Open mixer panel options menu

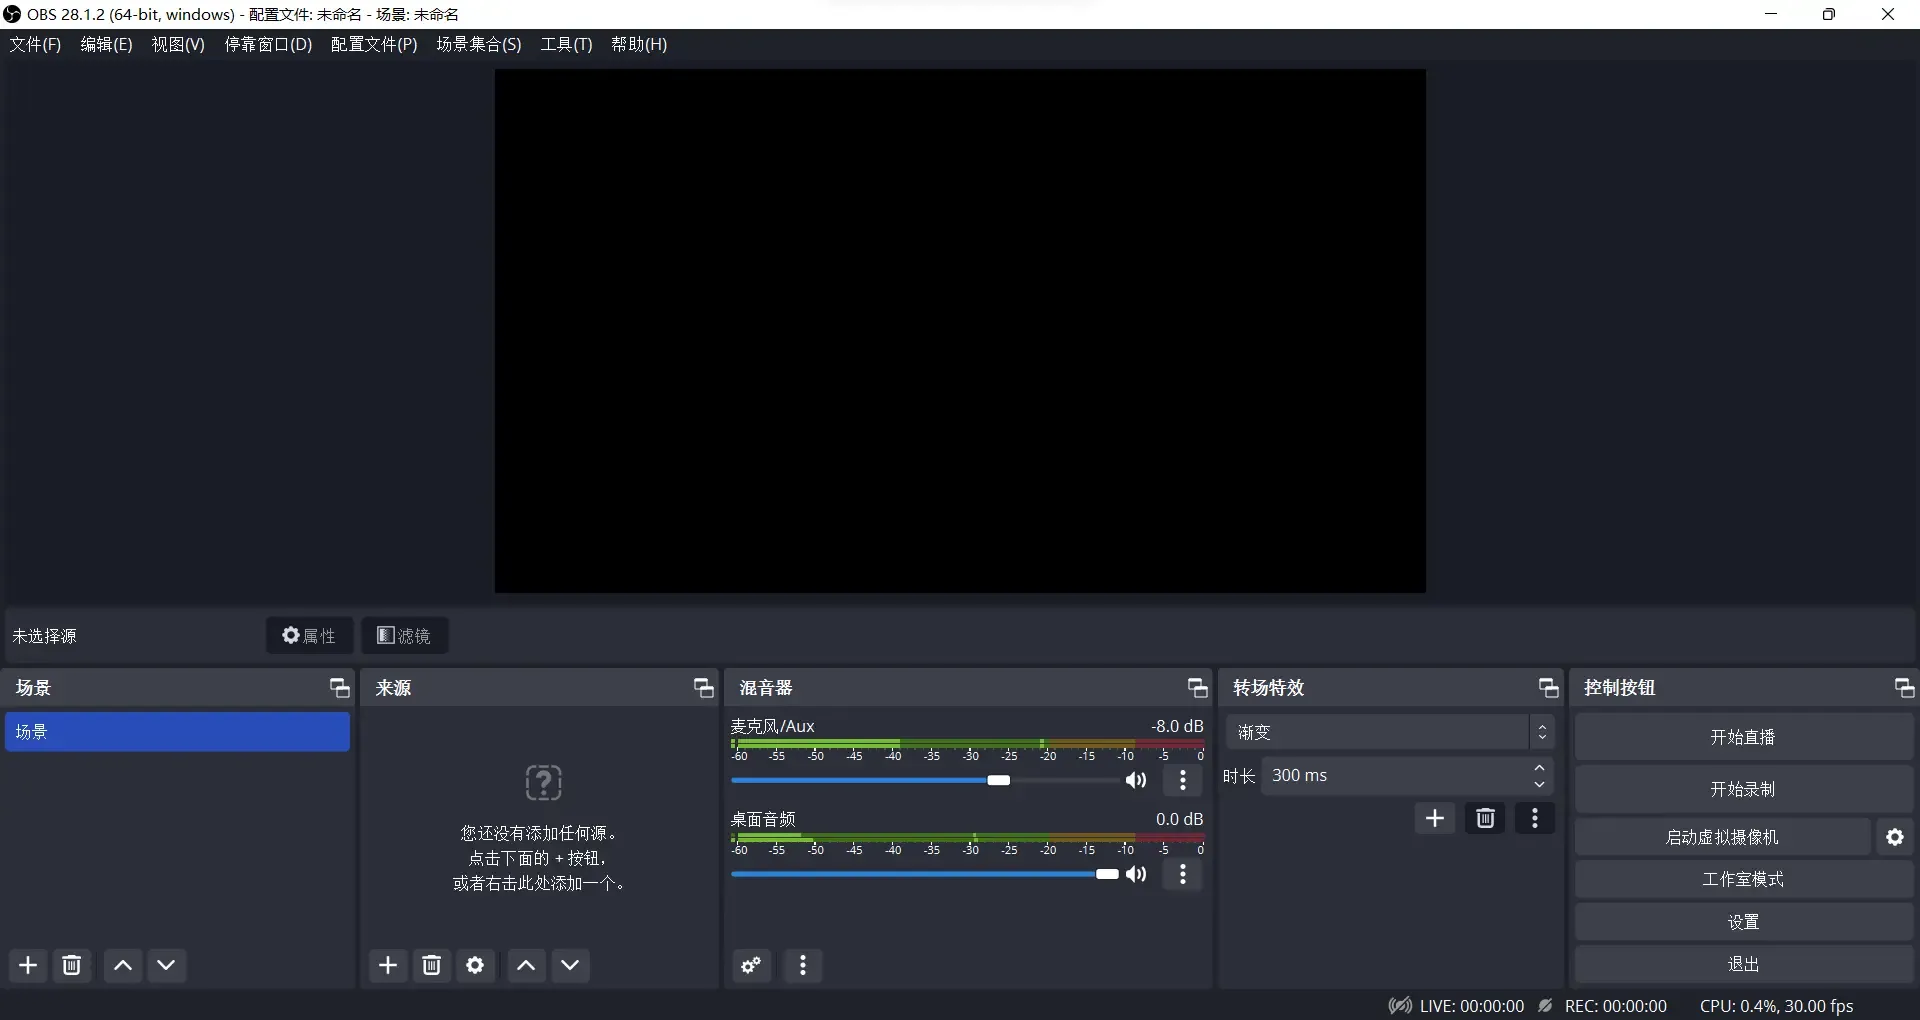click(x=803, y=965)
